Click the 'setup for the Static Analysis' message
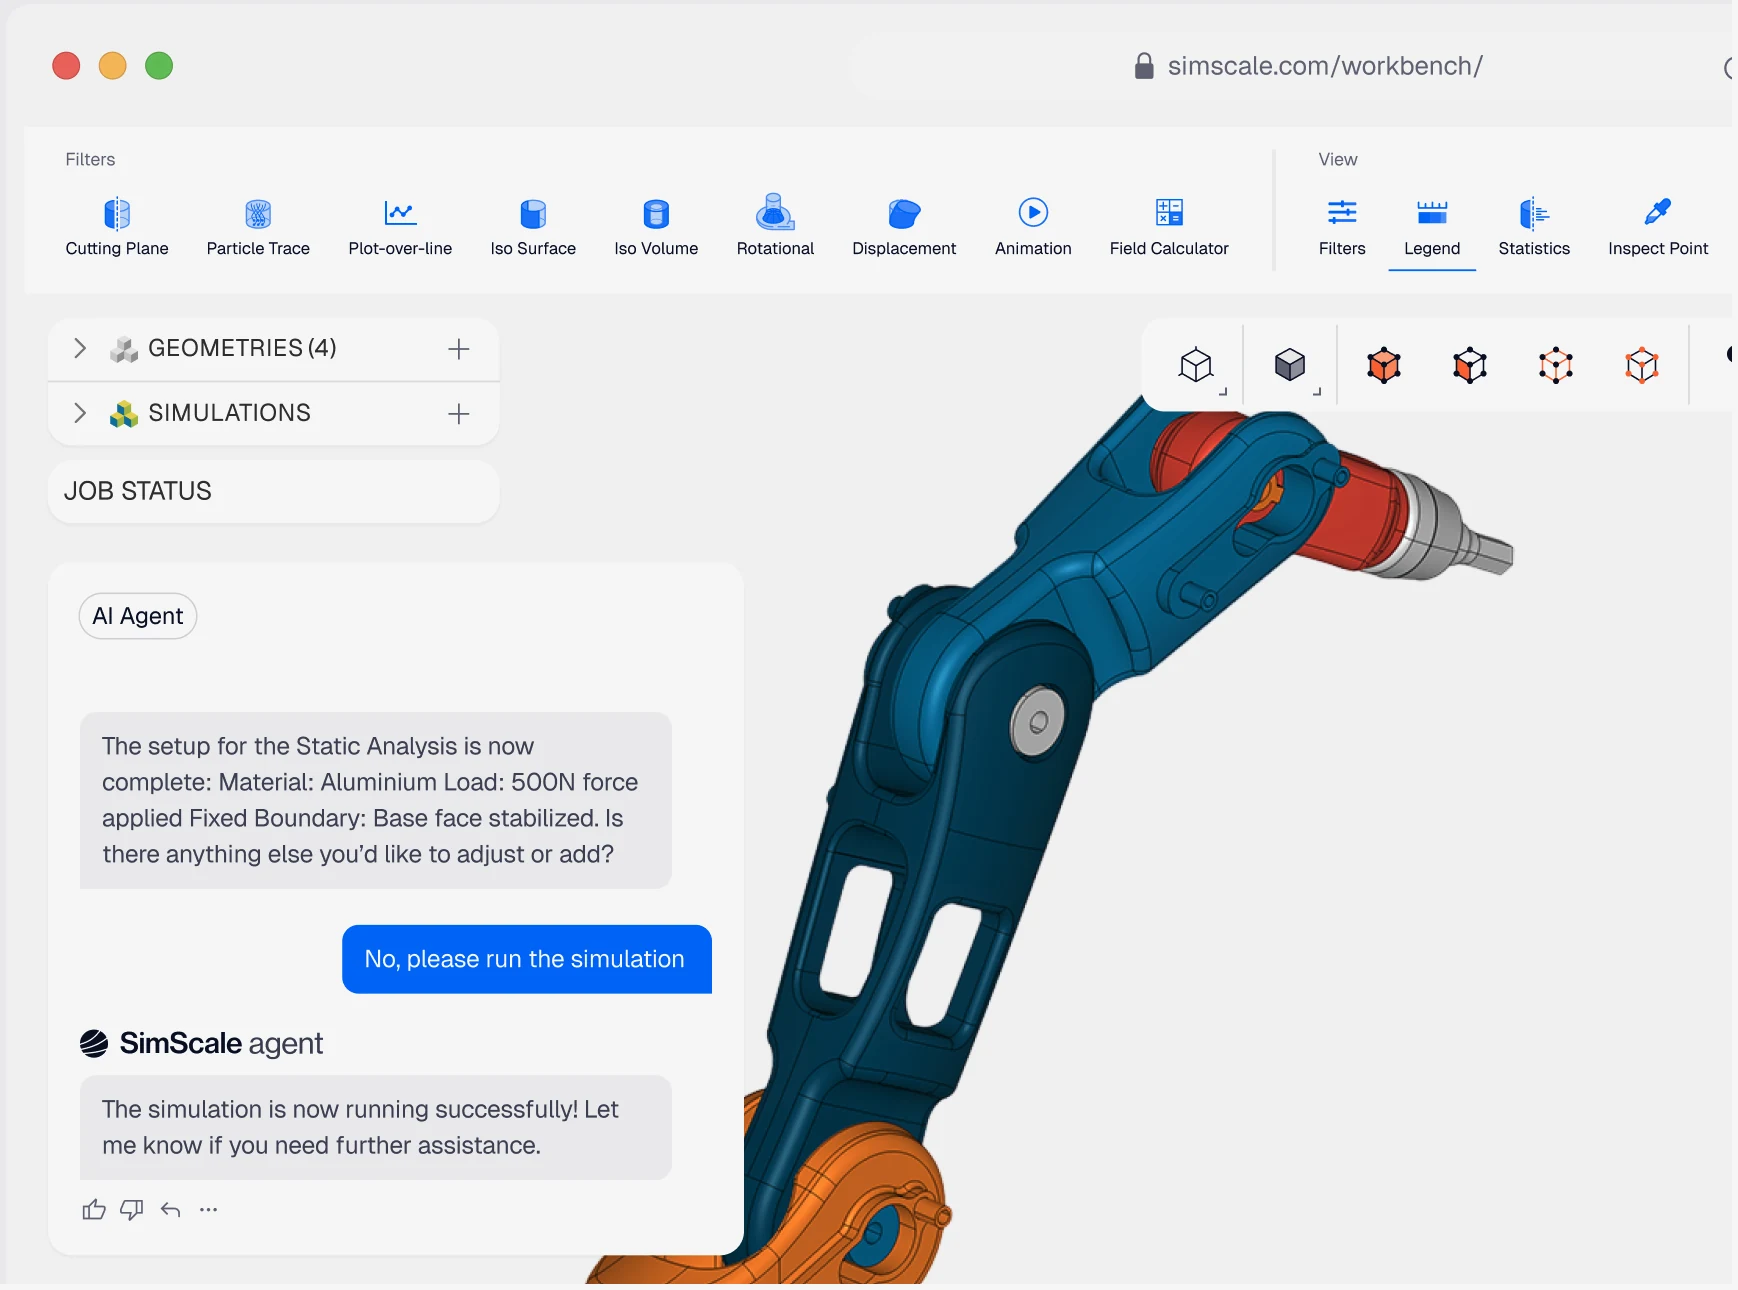Screen dimensions: 1738x1290 [375, 800]
